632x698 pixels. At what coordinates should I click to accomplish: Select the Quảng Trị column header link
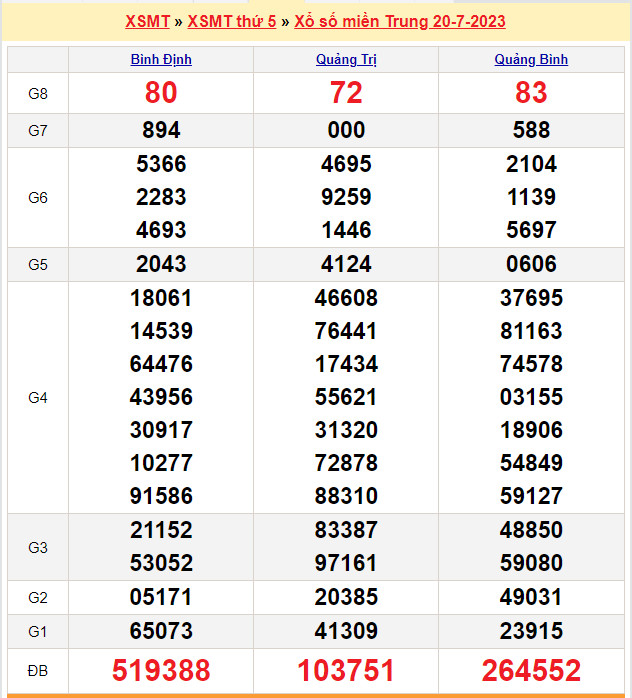[346, 59]
